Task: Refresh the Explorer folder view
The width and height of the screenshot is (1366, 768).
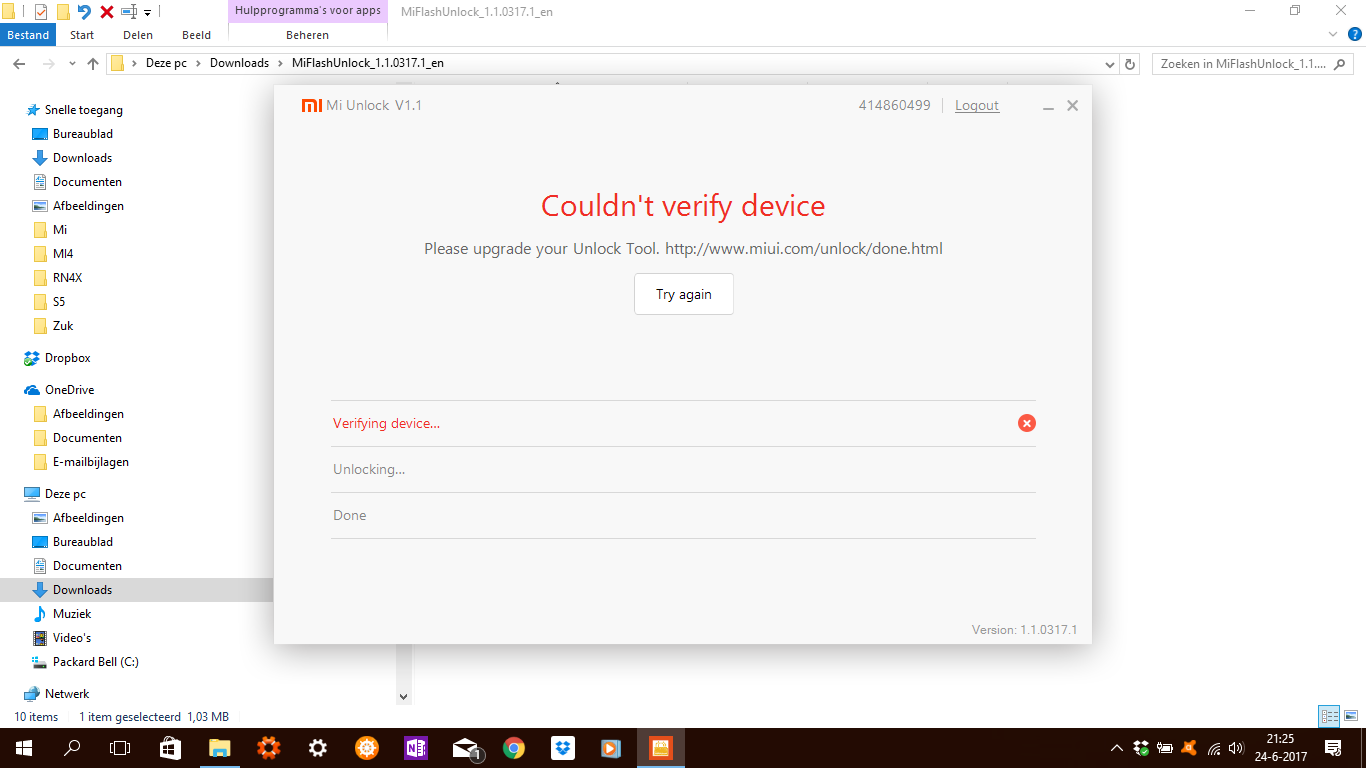Action: (1130, 64)
